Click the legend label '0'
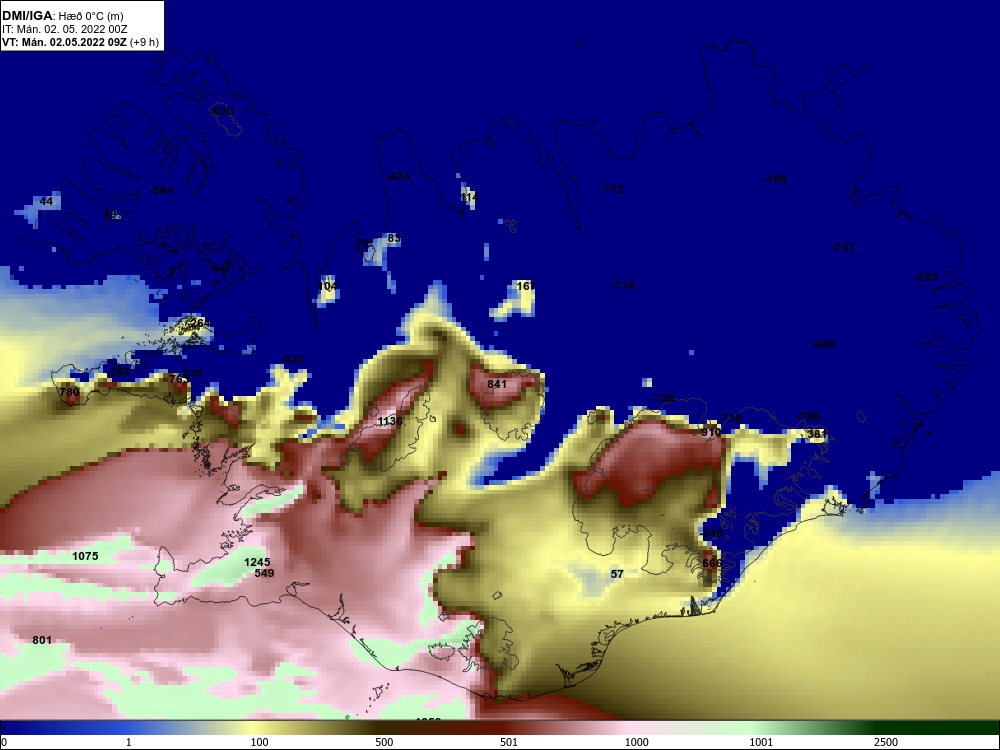 4,742
